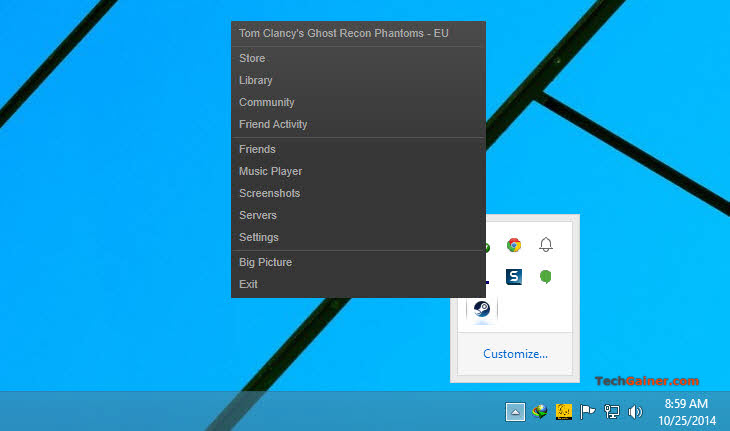Click the Action Center flag icon

(x=588, y=411)
